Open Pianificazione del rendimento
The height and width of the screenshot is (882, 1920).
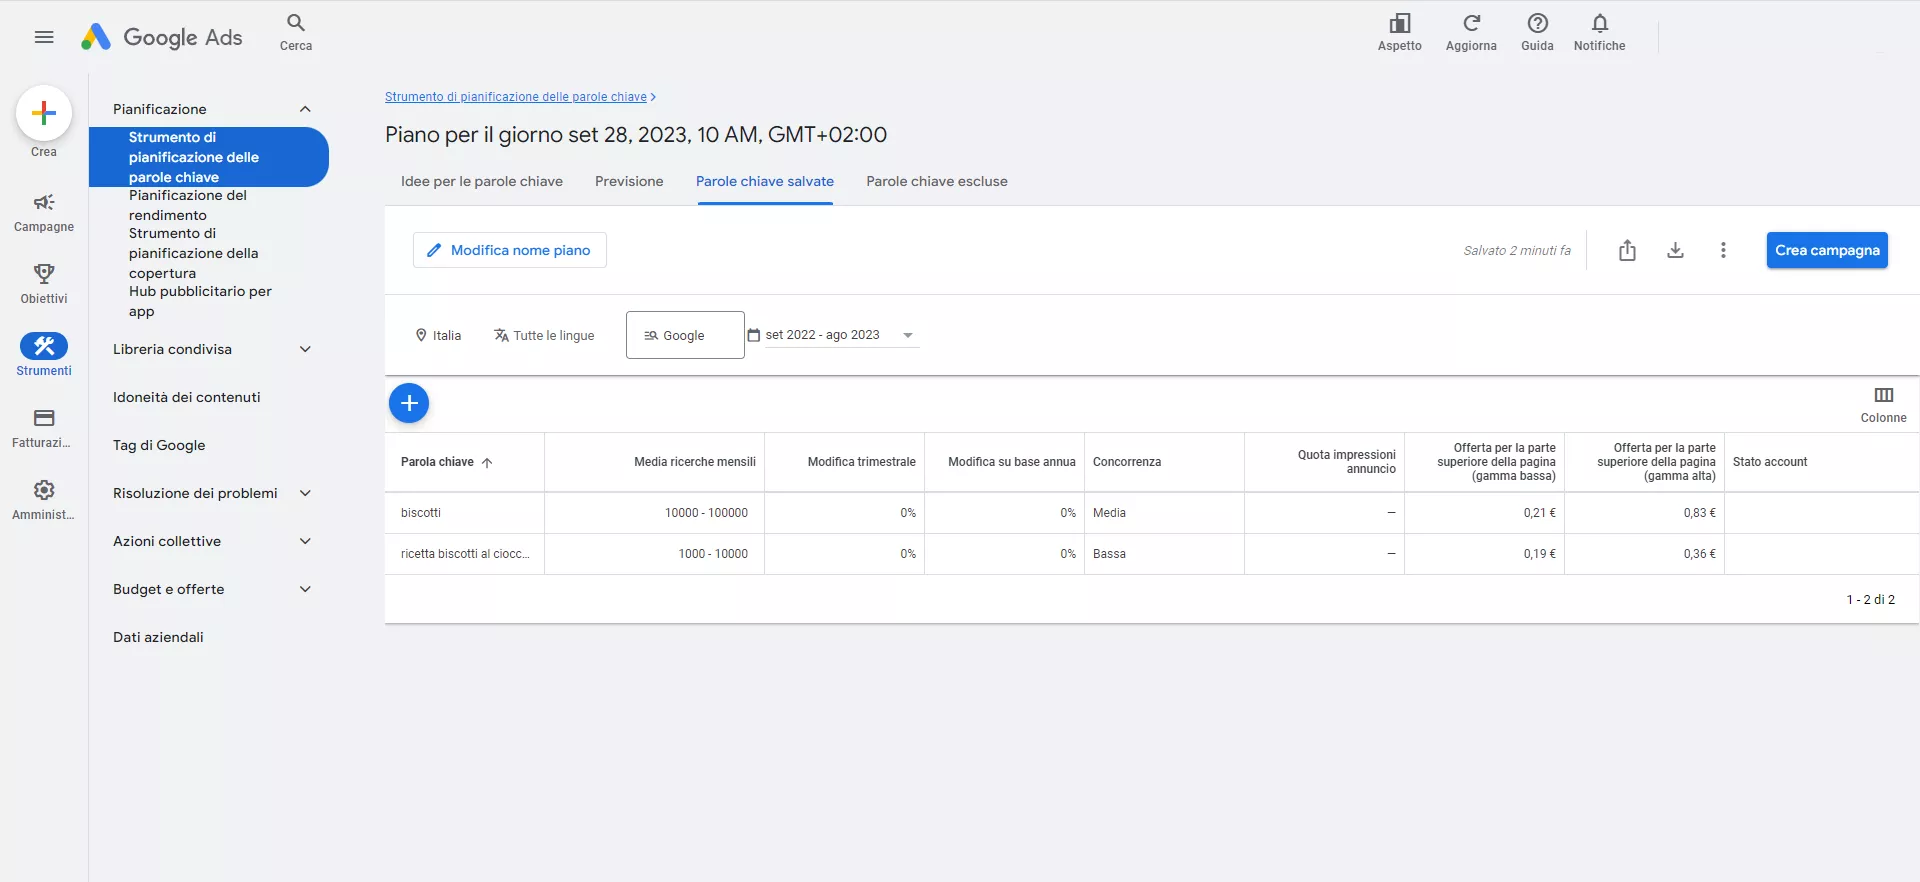pos(188,205)
